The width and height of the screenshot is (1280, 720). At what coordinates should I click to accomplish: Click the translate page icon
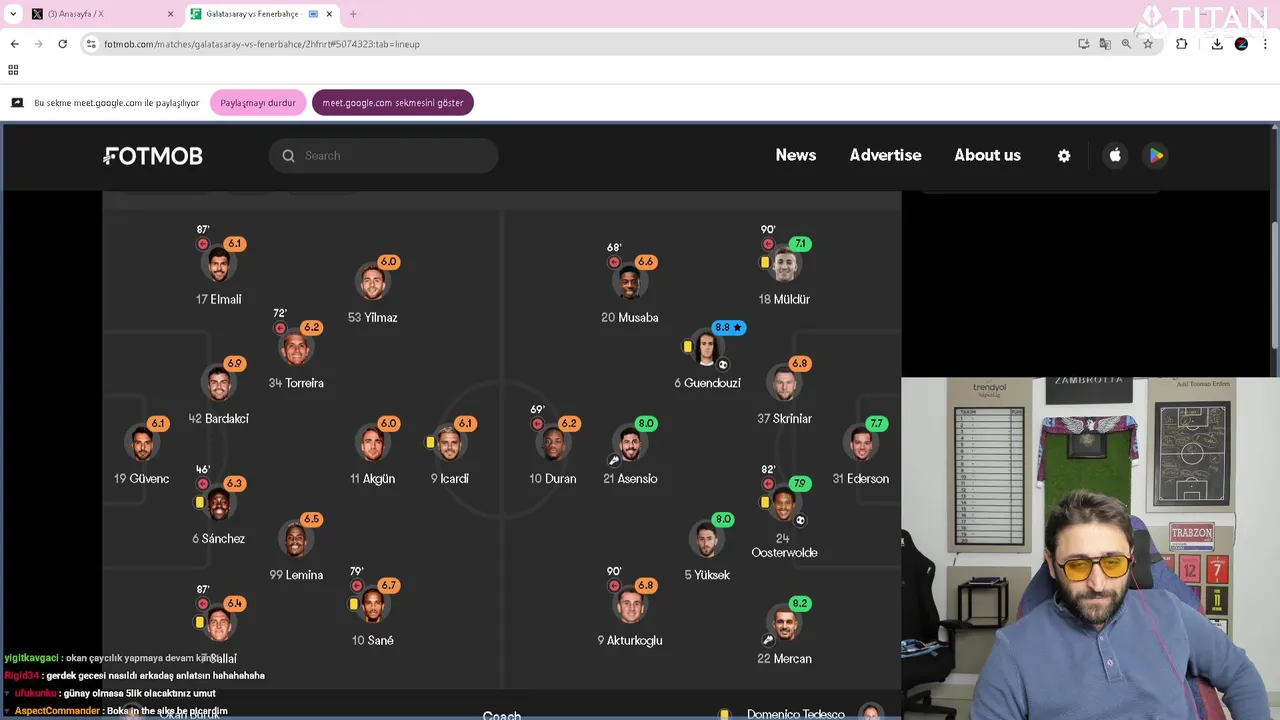pos(1105,44)
